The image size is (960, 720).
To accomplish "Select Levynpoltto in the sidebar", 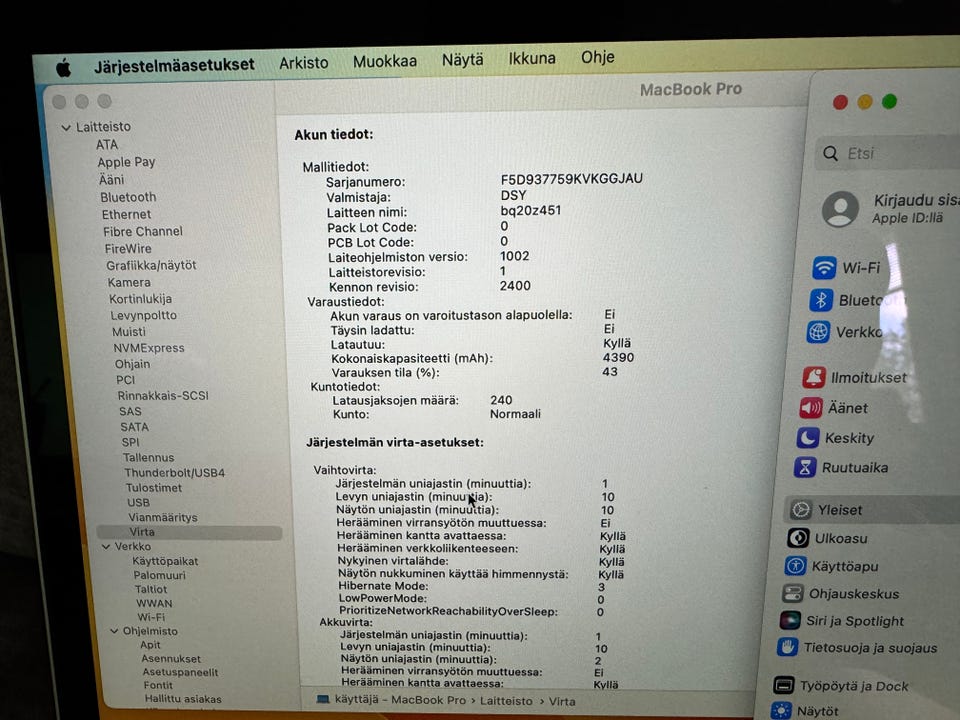I will click(143, 315).
